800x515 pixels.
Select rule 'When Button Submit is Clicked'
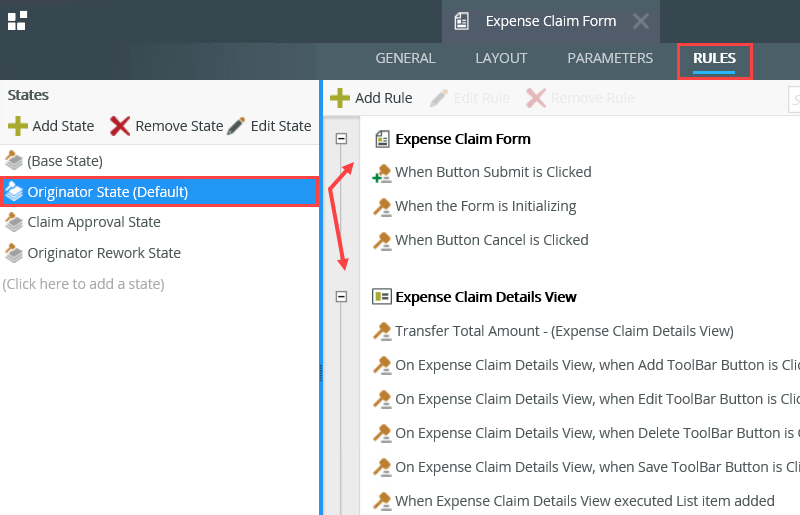pyautogui.click(x=493, y=172)
